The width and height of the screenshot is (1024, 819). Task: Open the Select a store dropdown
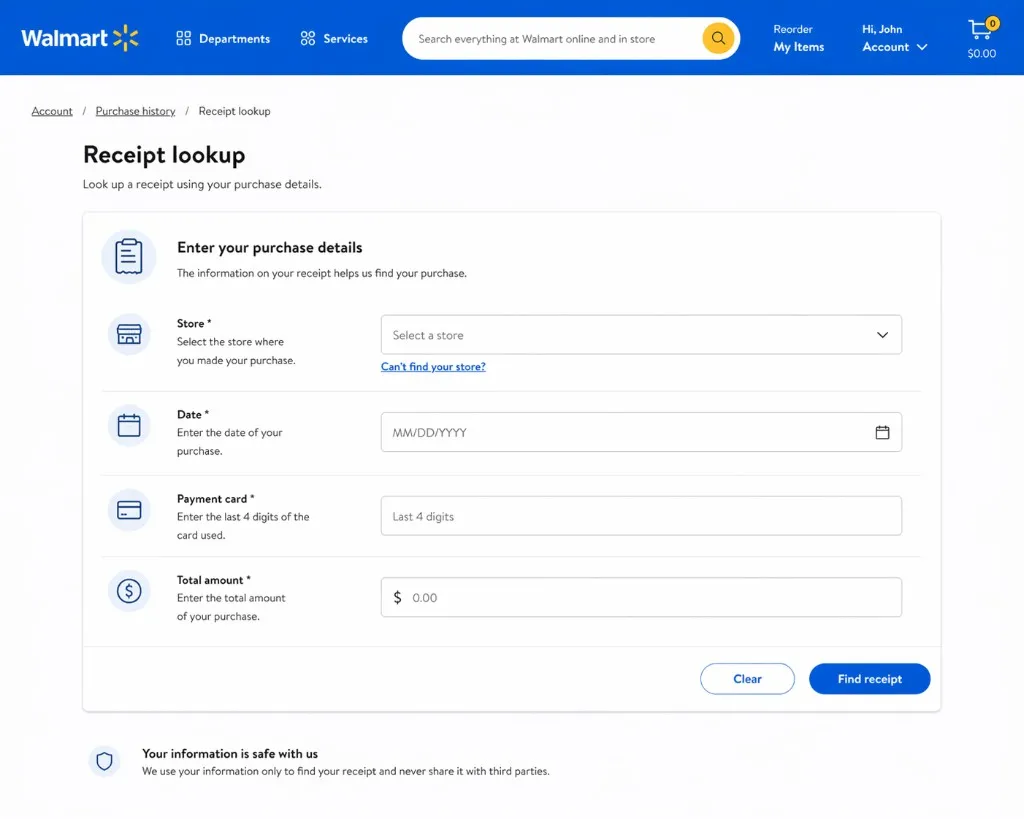[x=641, y=334]
